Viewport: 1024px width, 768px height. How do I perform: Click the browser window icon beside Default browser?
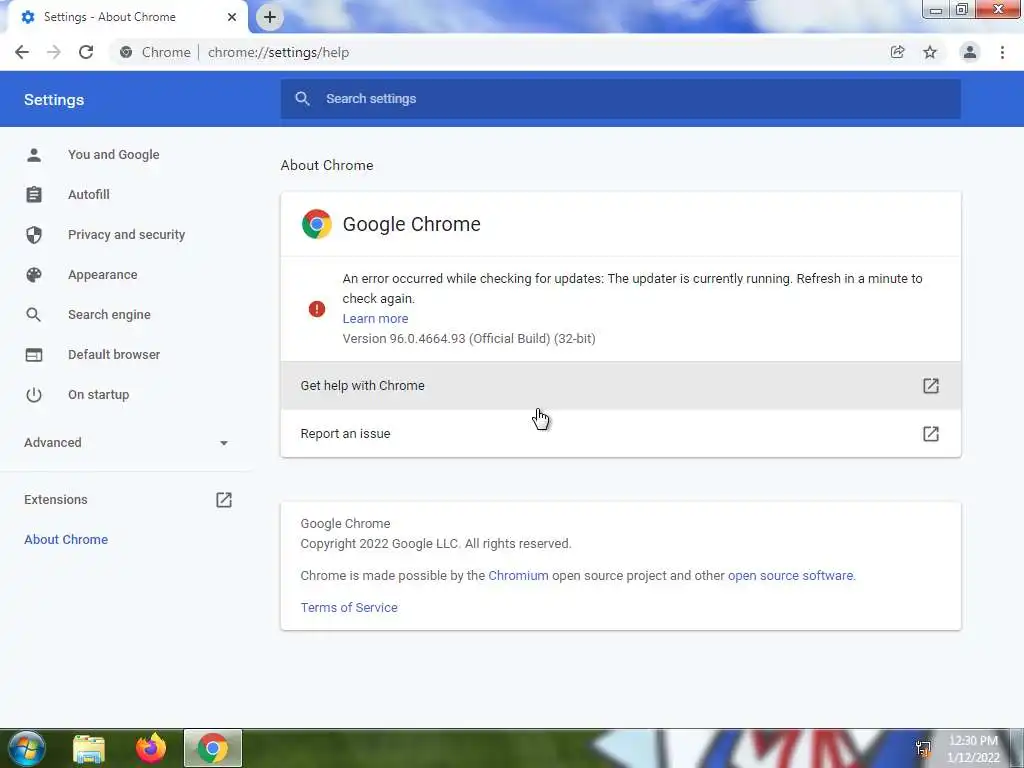[34, 355]
